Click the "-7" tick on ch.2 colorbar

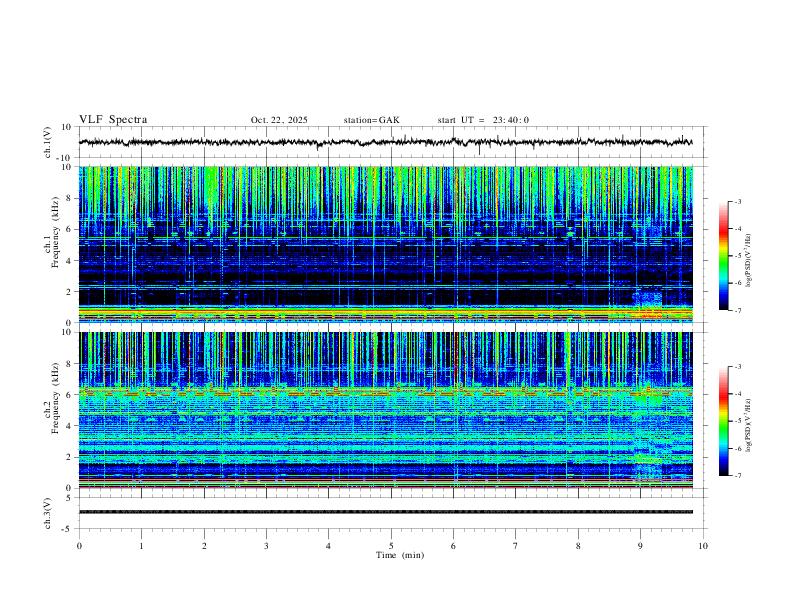pyautogui.click(x=737, y=475)
